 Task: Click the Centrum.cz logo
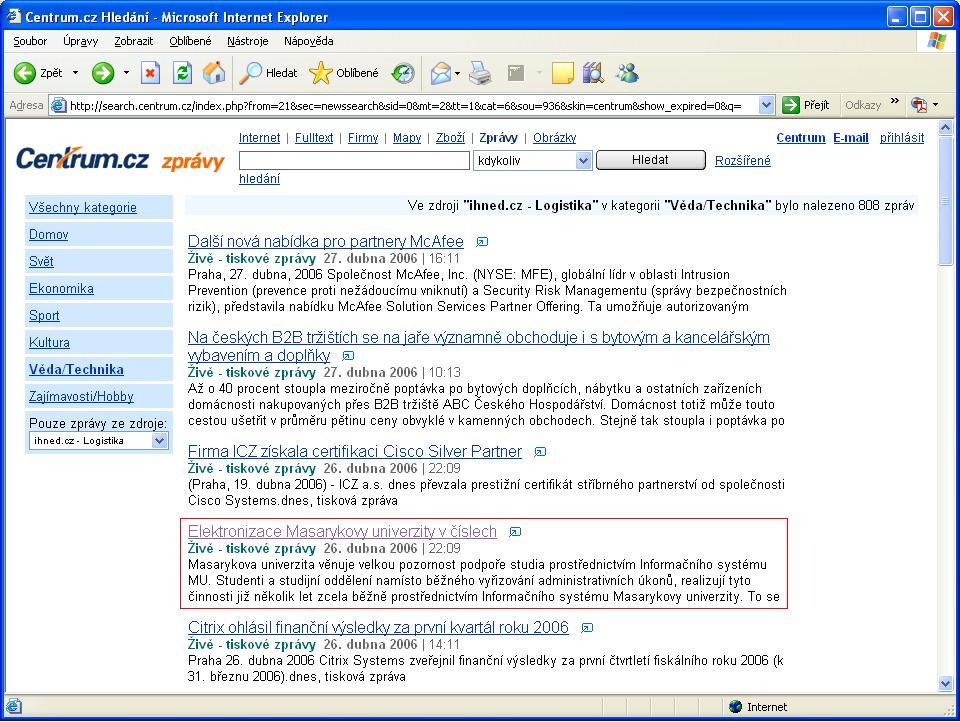click(x=82, y=159)
